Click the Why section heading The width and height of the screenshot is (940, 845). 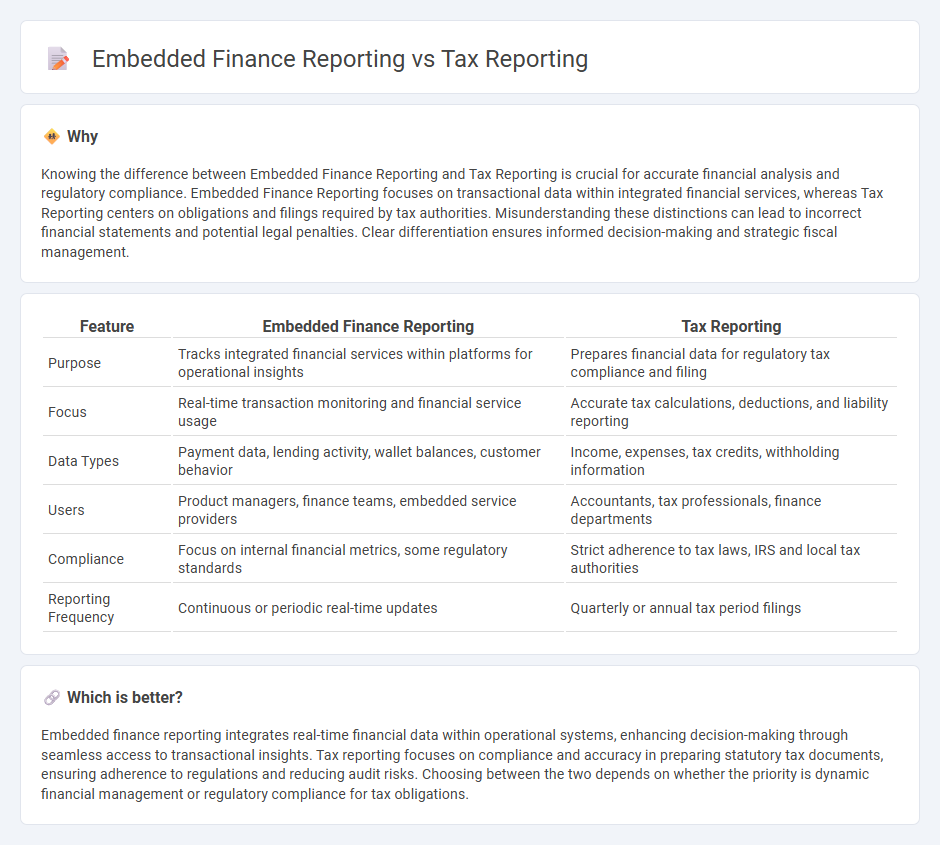coord(82,137)
